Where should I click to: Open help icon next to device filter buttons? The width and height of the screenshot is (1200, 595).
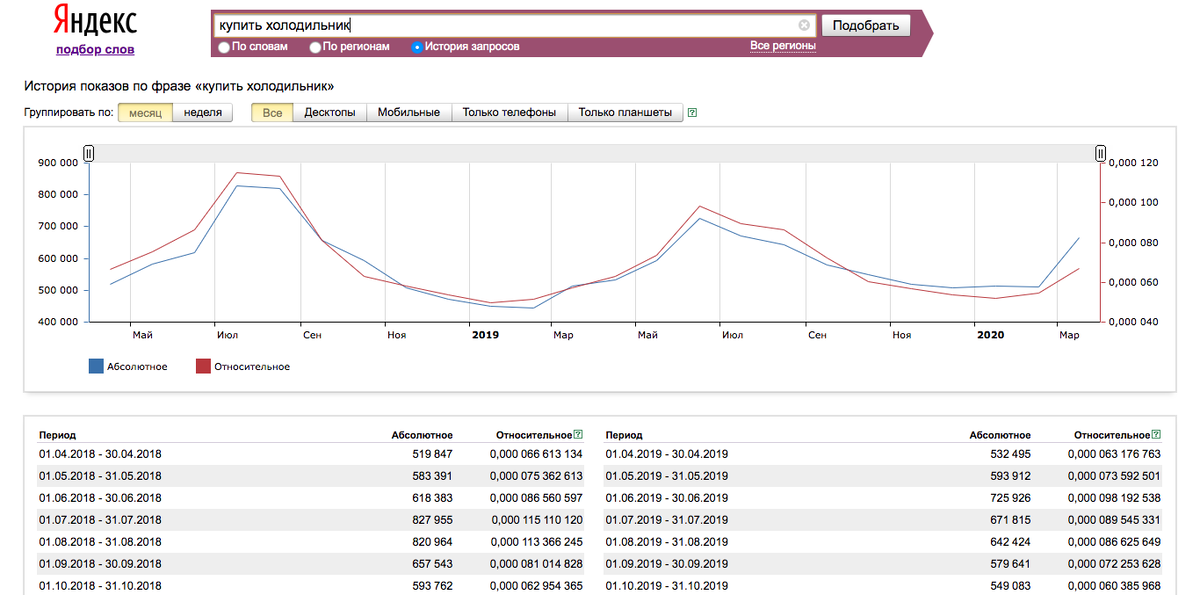692,113
